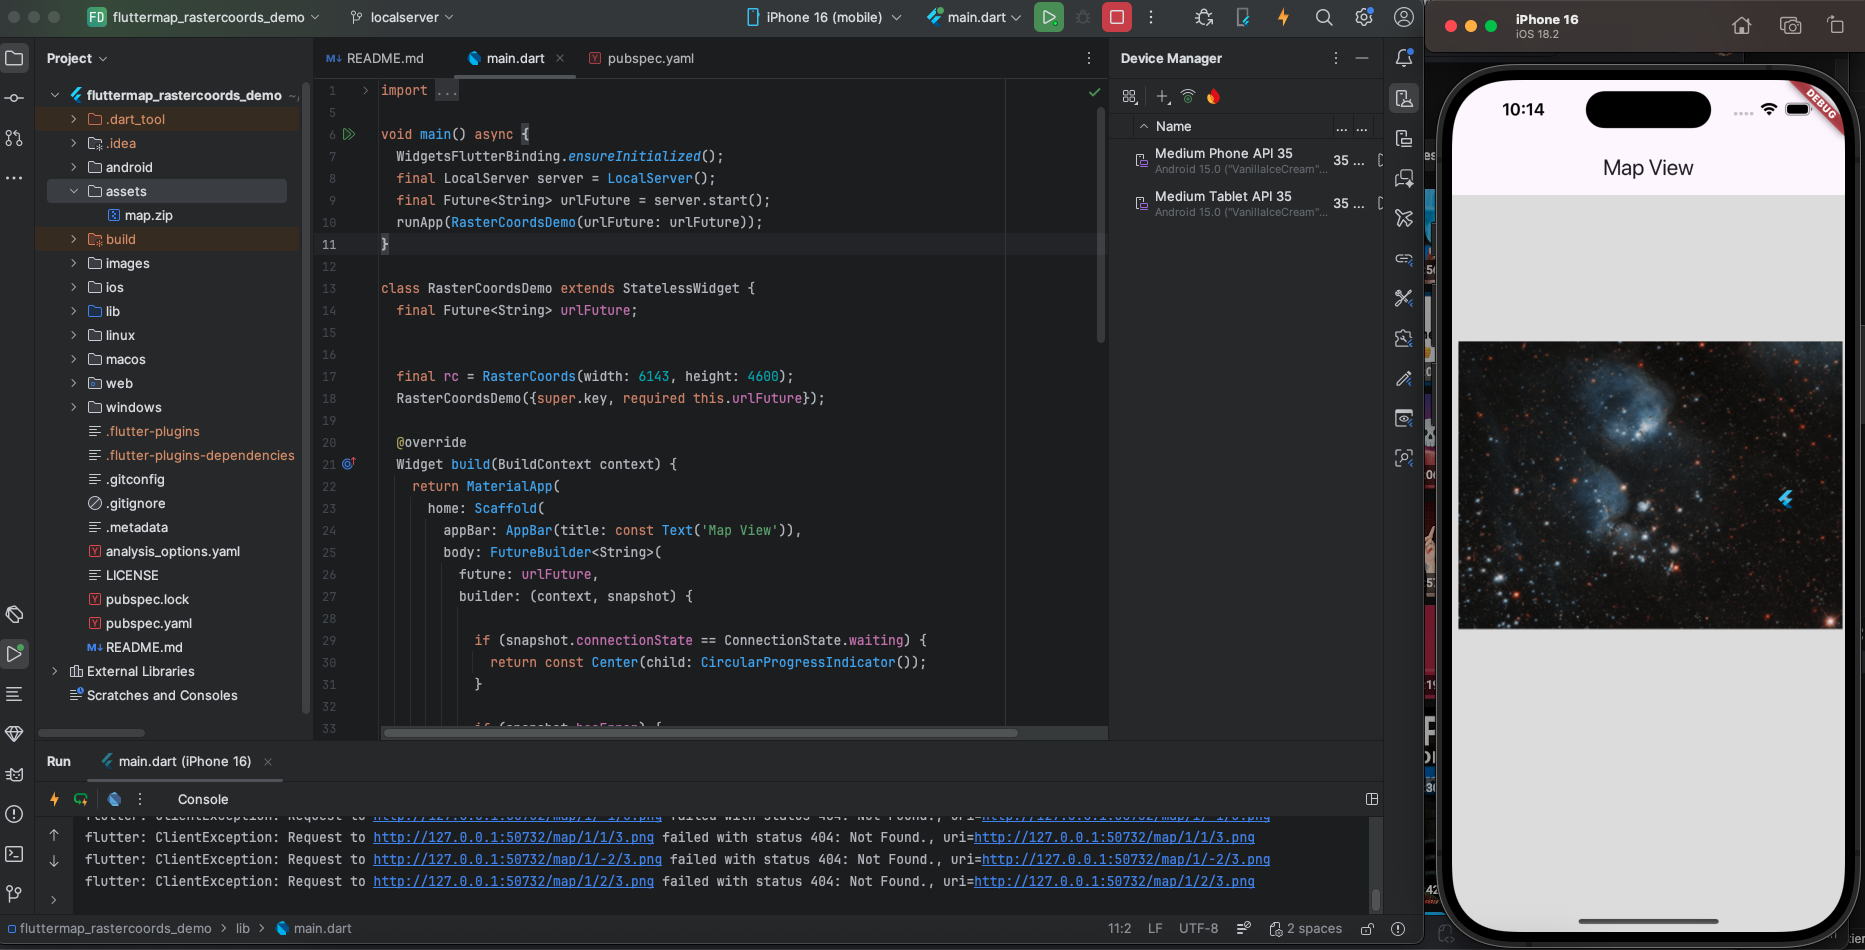Viewport: 1865px width, 950px height.
Task: Switch to the pubspec.yaml tab
Action: 649,58
